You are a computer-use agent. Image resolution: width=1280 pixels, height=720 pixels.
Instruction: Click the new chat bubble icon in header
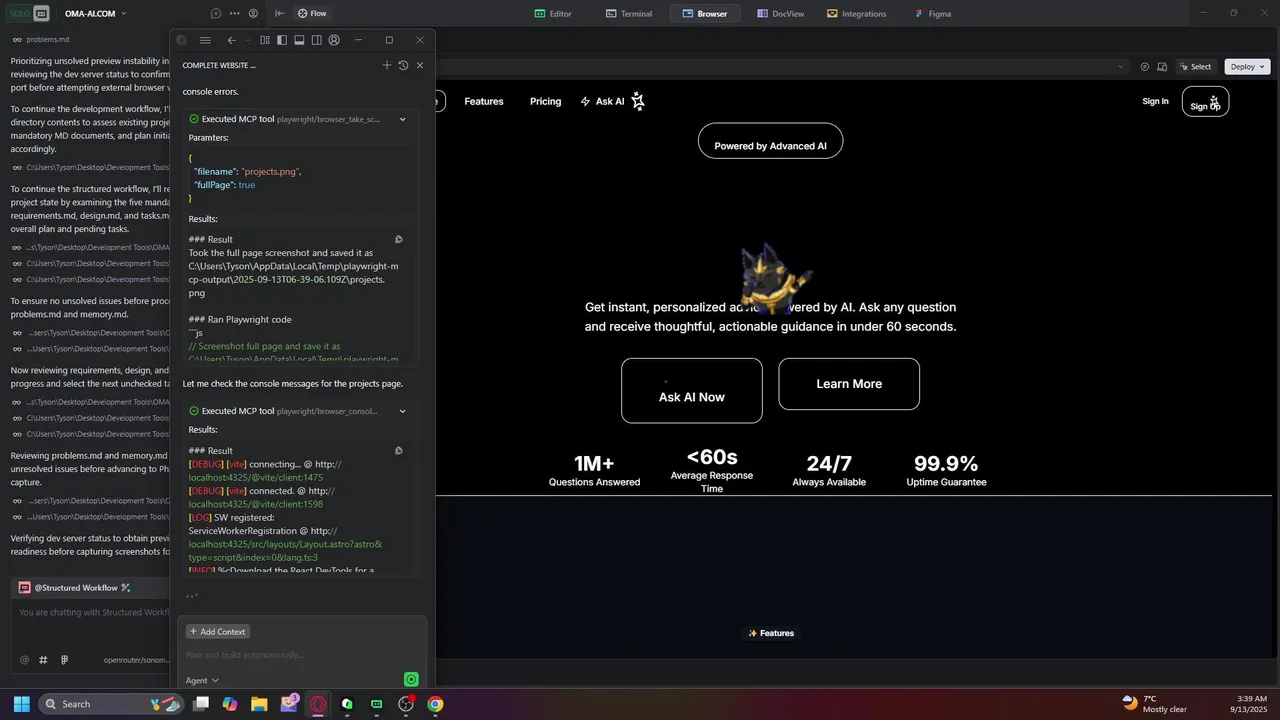[x=216, y=13]
